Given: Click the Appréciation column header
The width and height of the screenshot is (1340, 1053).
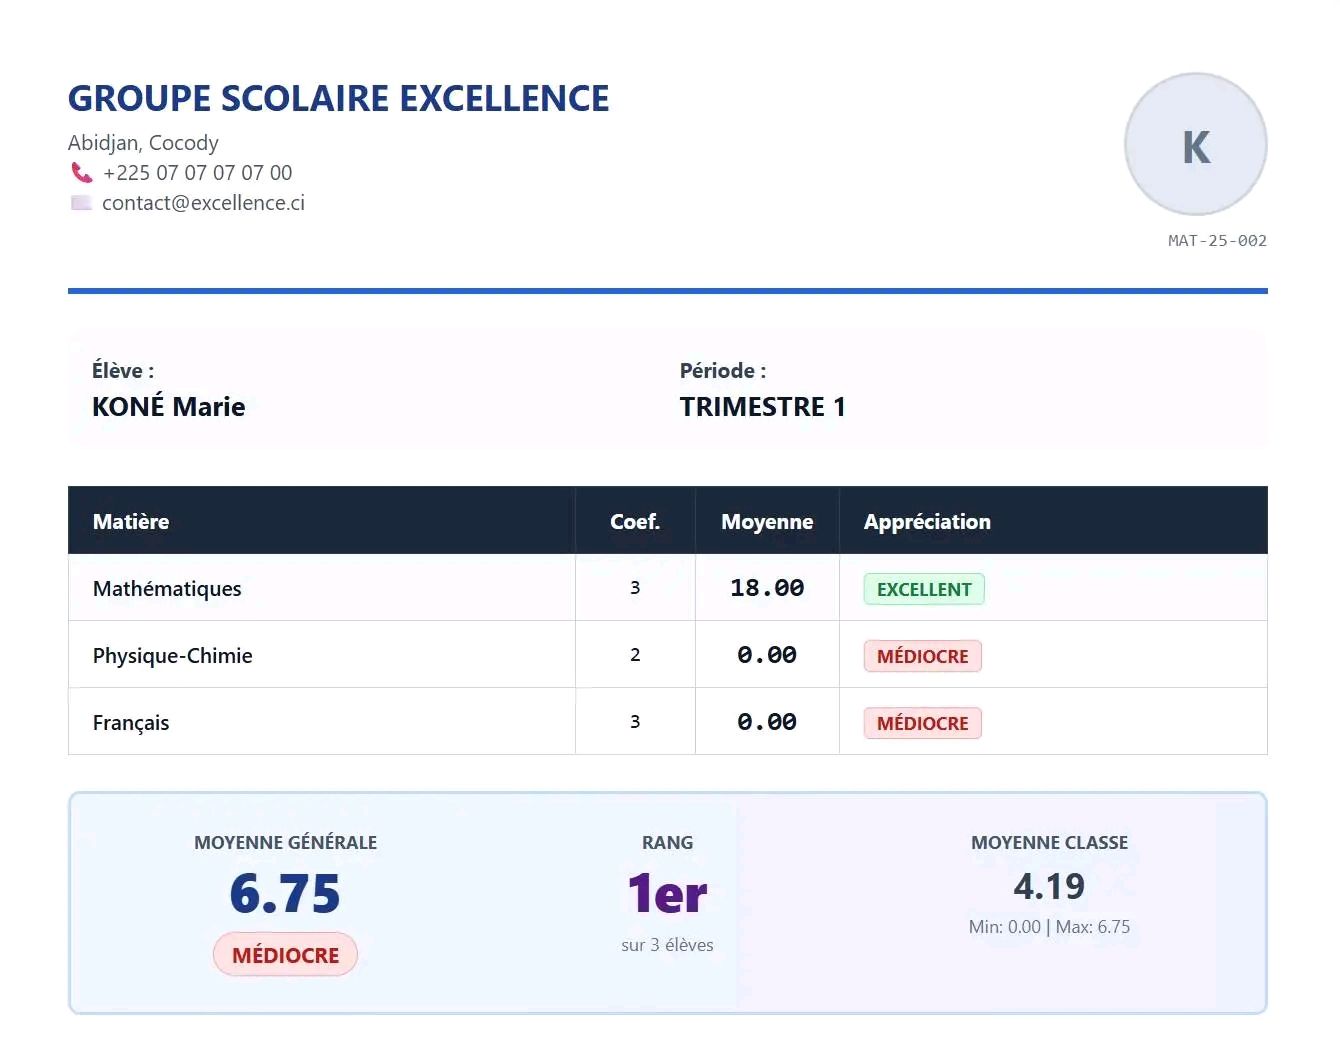Looking at the screenshot, I should click(x=927, y=521).
